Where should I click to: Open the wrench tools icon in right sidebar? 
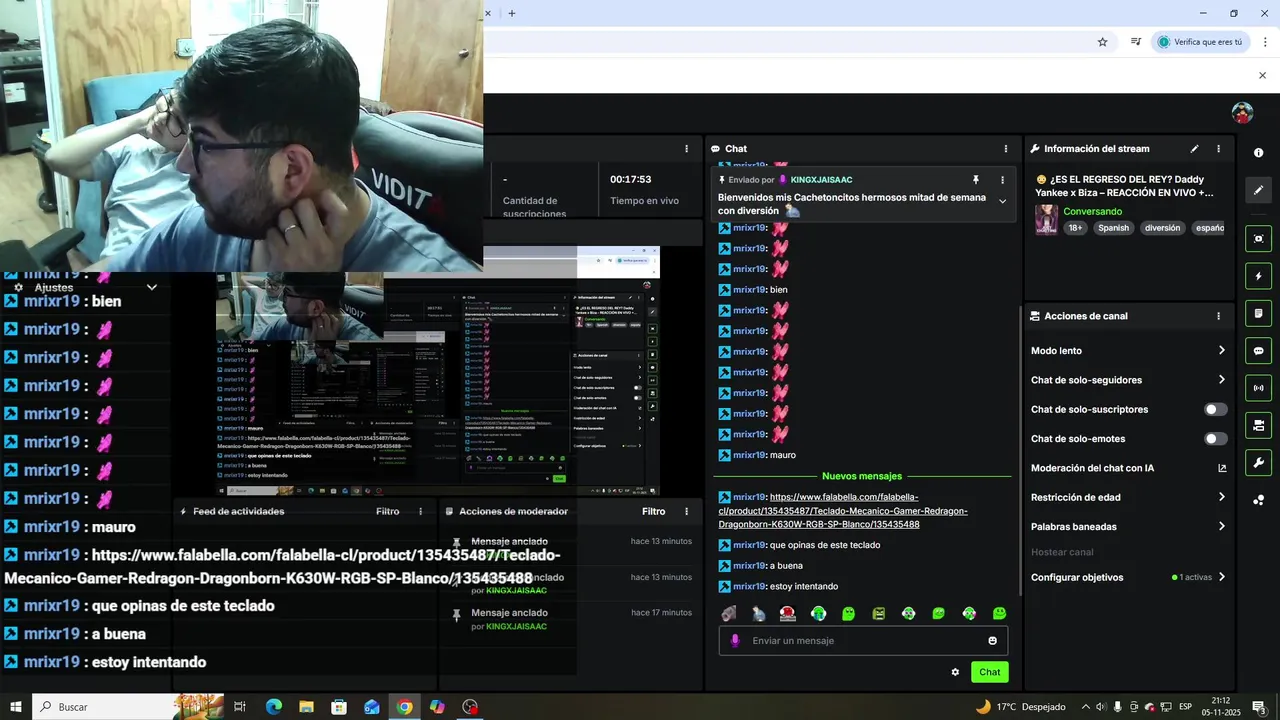[x=1258, y=462]
